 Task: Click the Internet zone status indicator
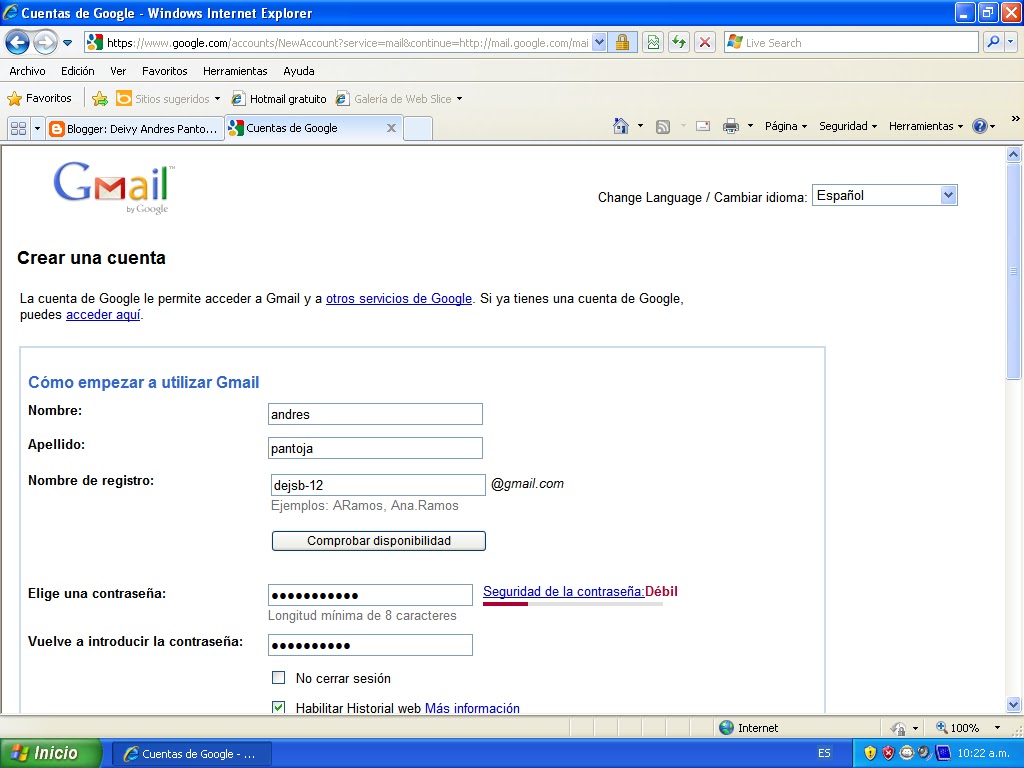pos(748,728)
